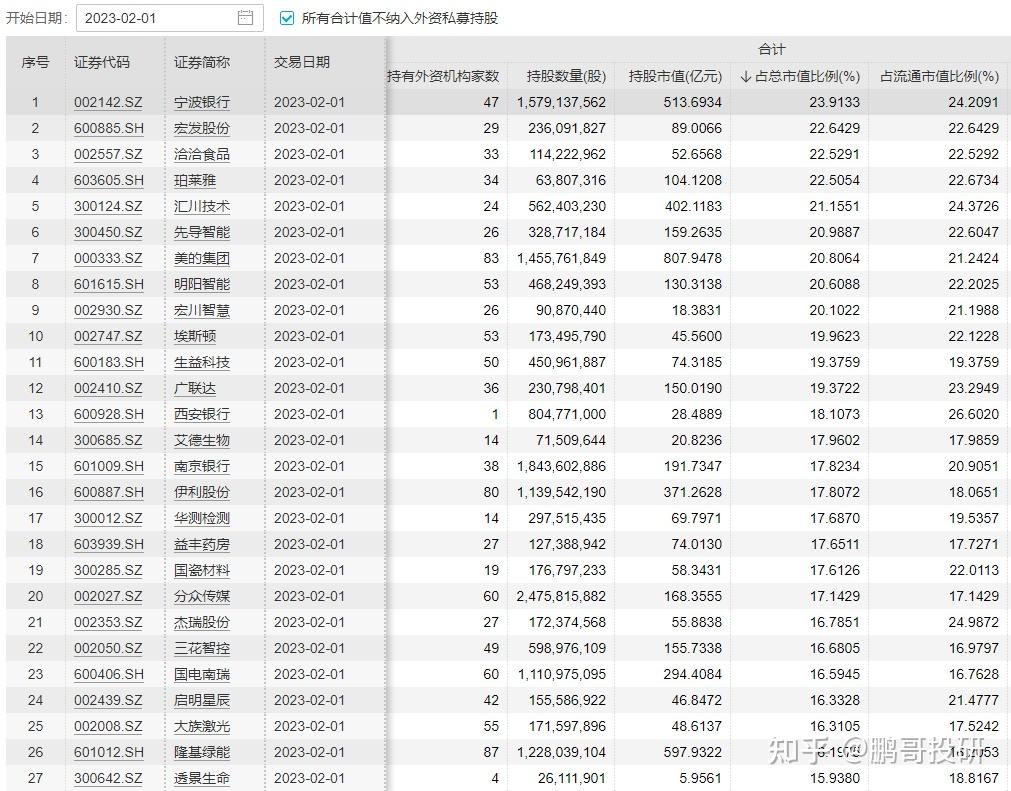This screenshot has height=791, width=1011.
Task: Open stock name 国电南瑞 link
Action: [202, 674]
